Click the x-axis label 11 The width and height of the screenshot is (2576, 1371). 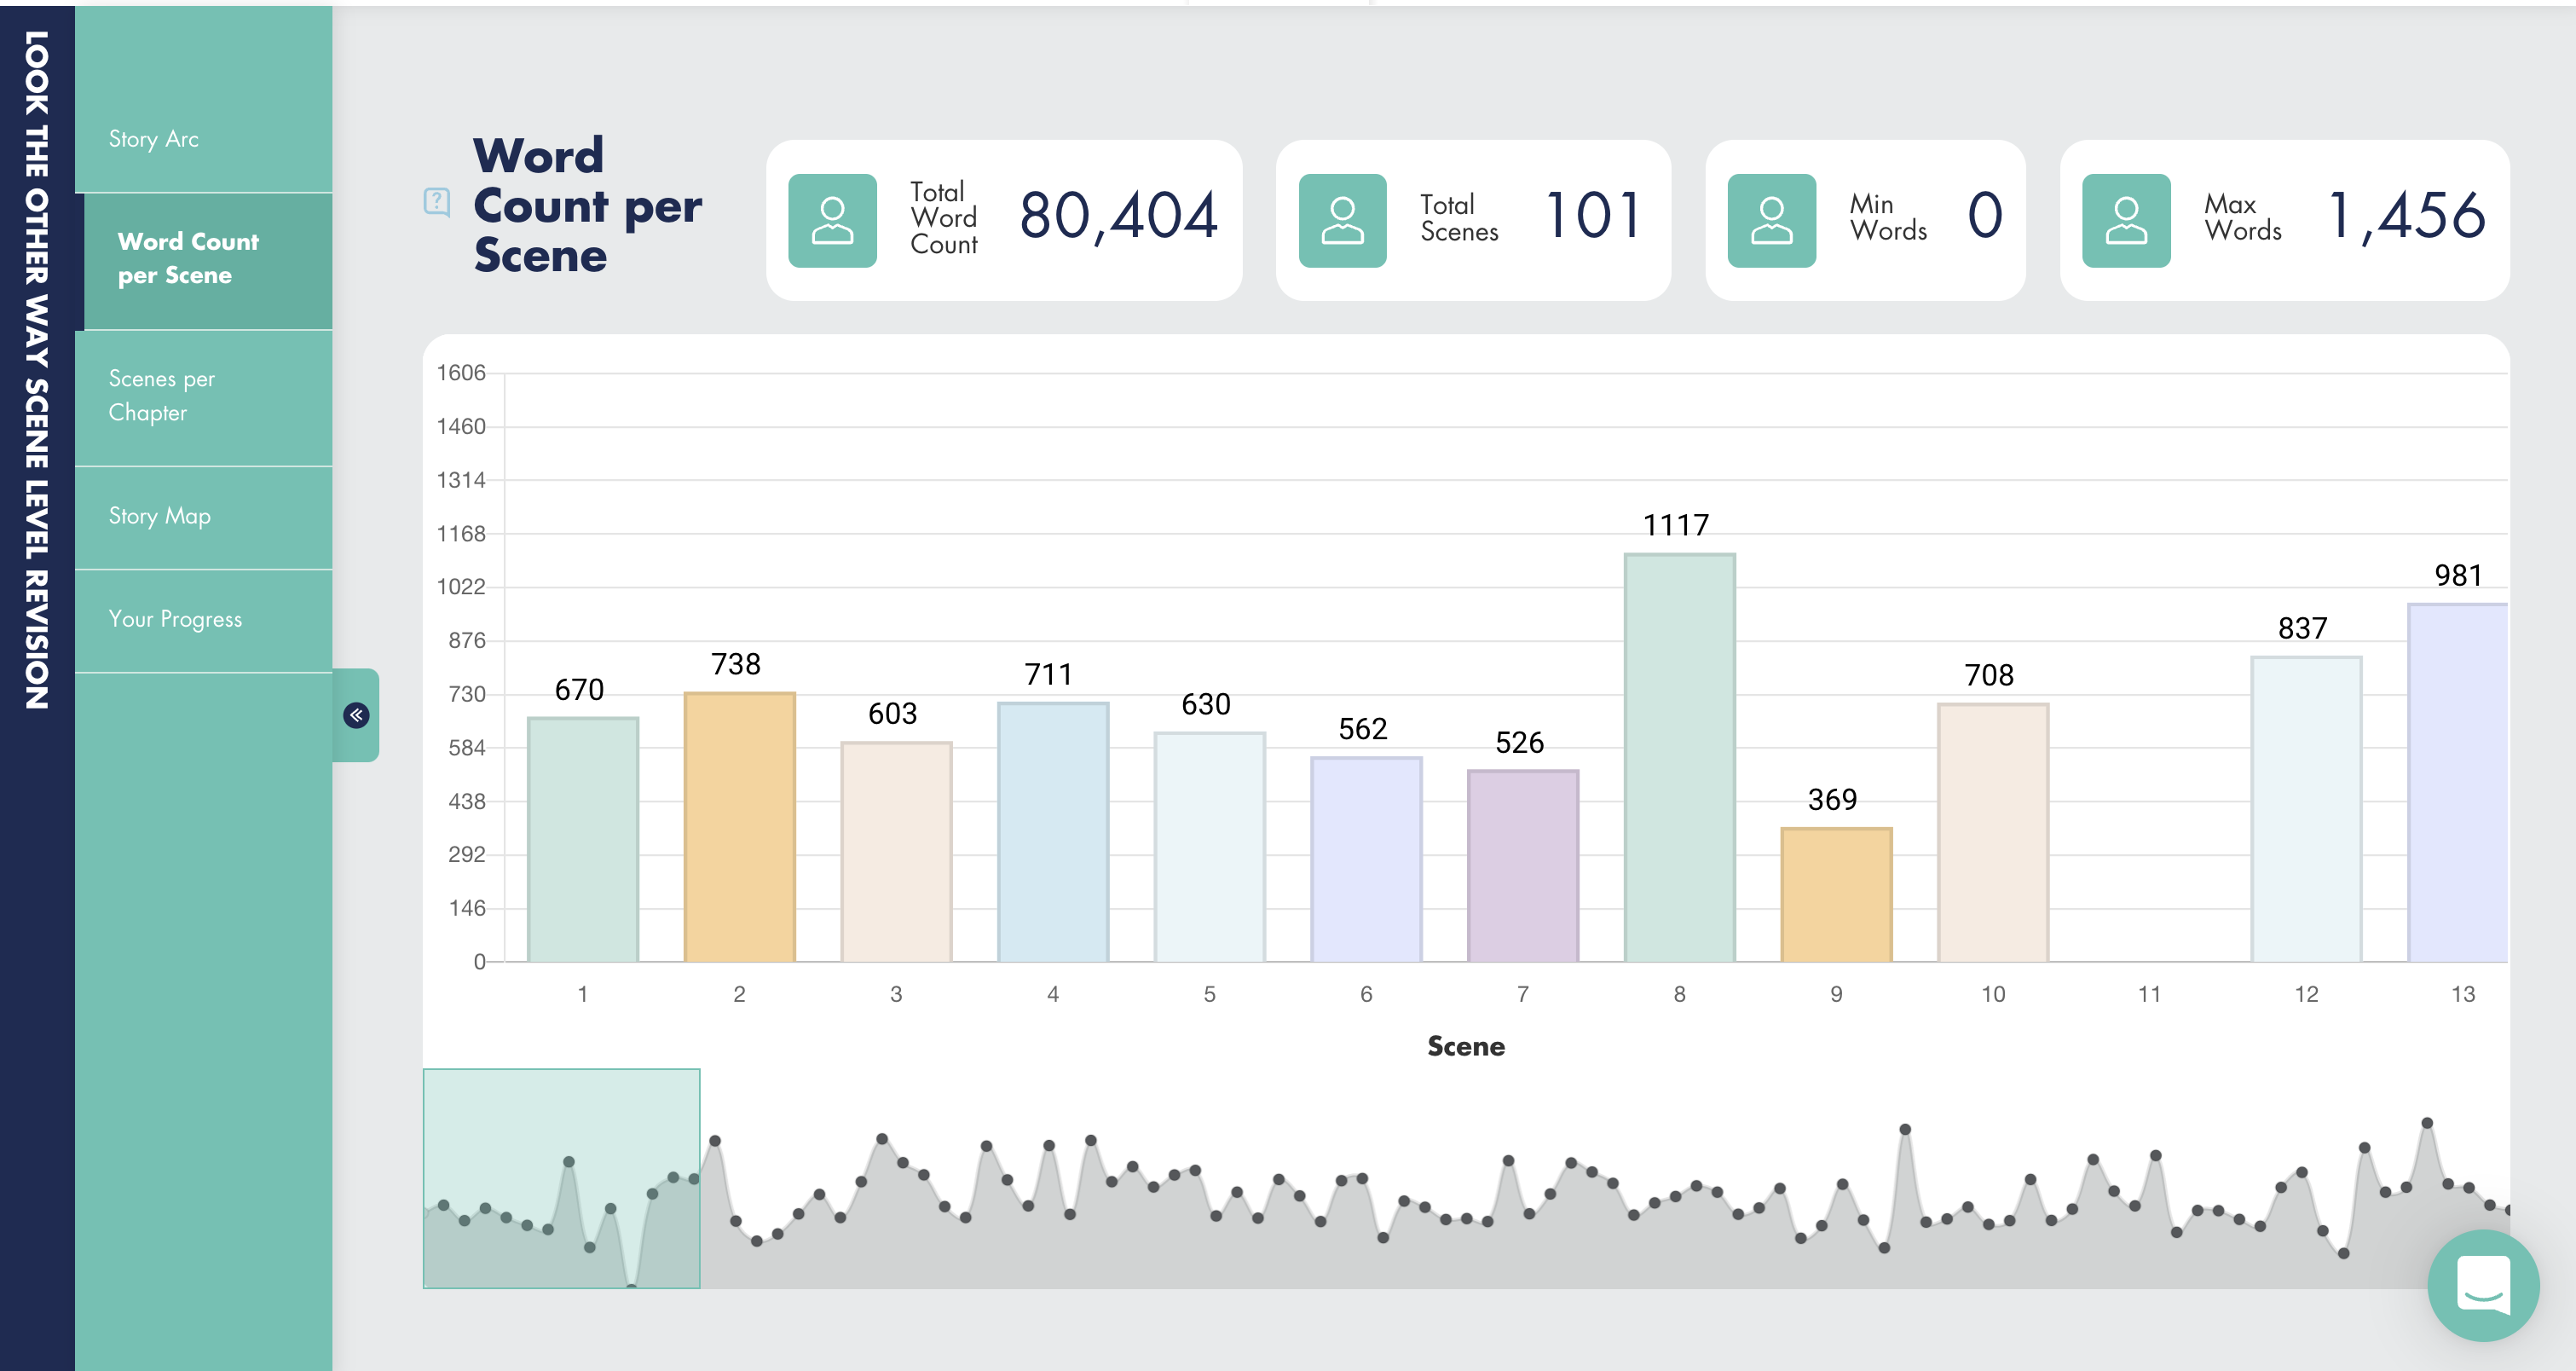click(2149, 994)
